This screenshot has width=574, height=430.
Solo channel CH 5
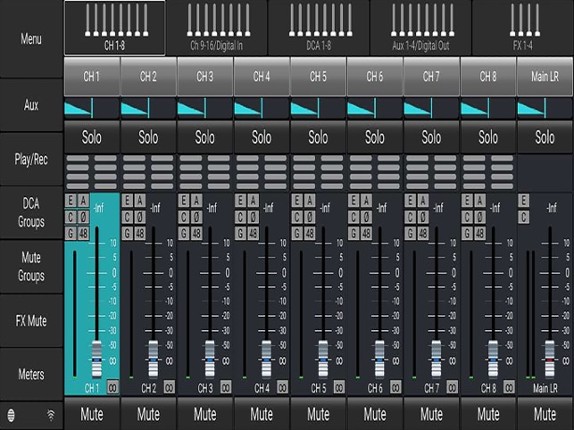tap(318, 137)
